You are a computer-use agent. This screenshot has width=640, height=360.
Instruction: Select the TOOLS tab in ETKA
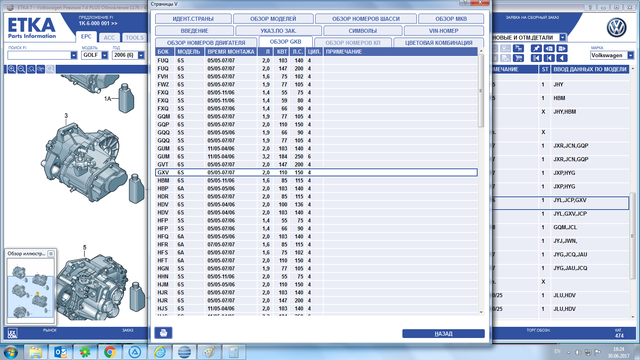click(x=134, y=38)
